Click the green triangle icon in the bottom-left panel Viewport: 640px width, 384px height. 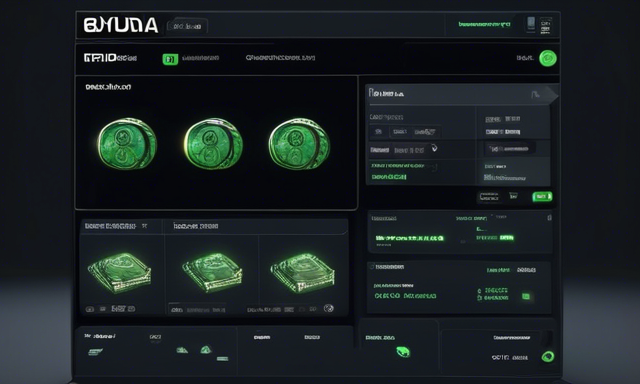click(x=206, y=350)
